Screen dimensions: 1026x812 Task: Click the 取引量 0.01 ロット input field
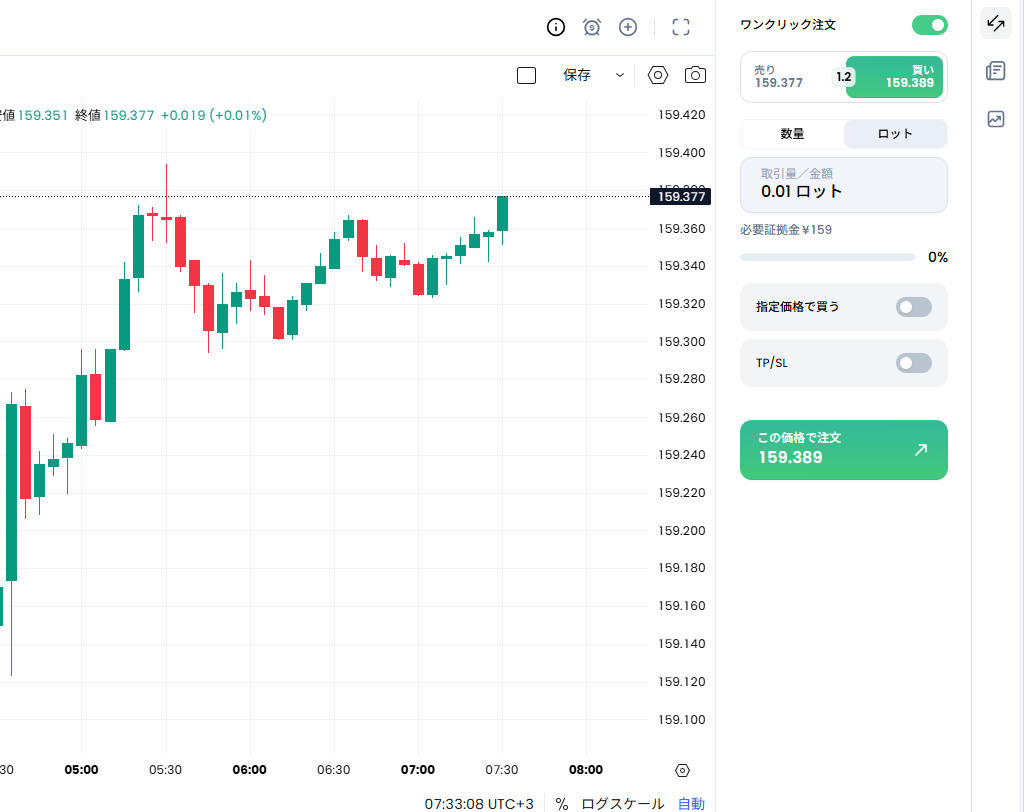[x=843, y=185]
